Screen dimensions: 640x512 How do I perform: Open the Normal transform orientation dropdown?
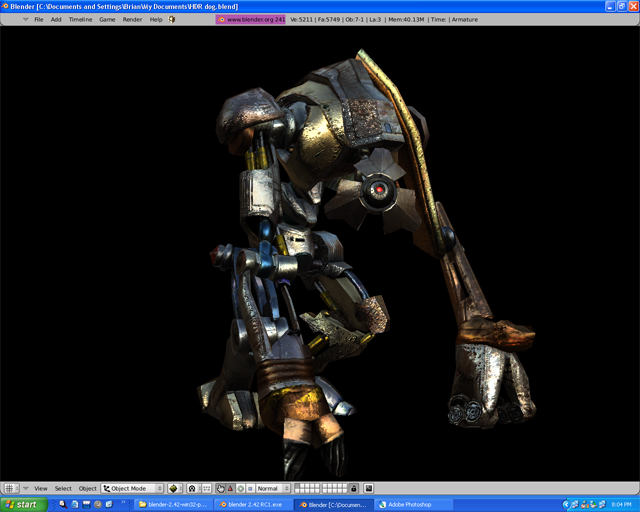coord(273,488)
